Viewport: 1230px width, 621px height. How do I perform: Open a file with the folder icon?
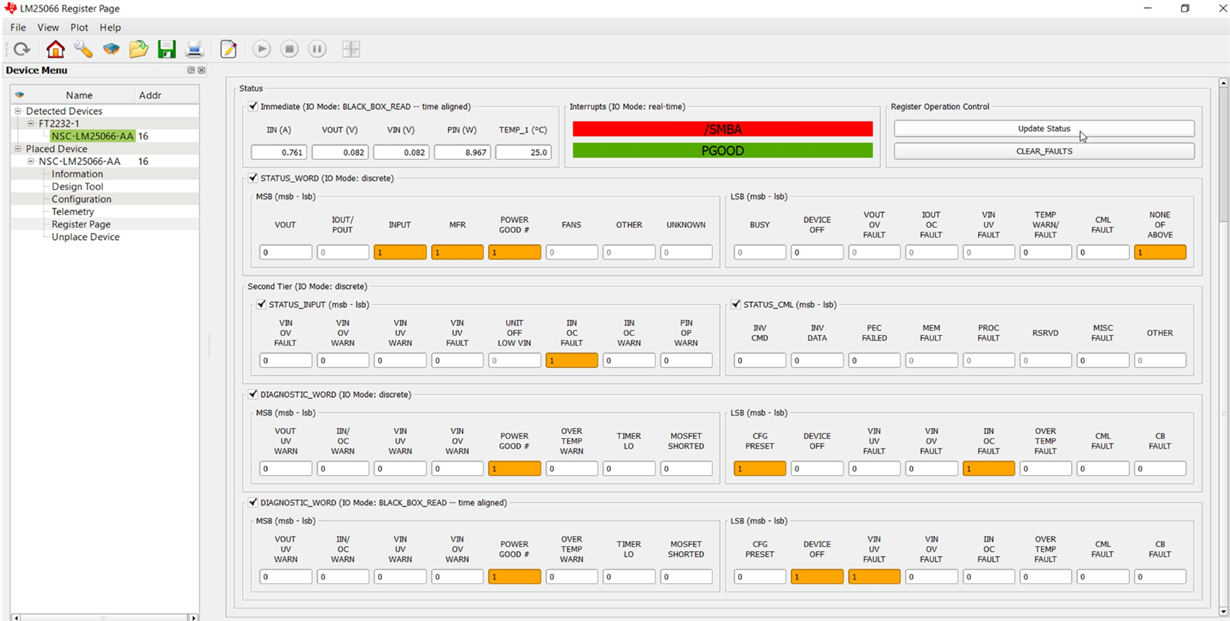pos(138,49)
